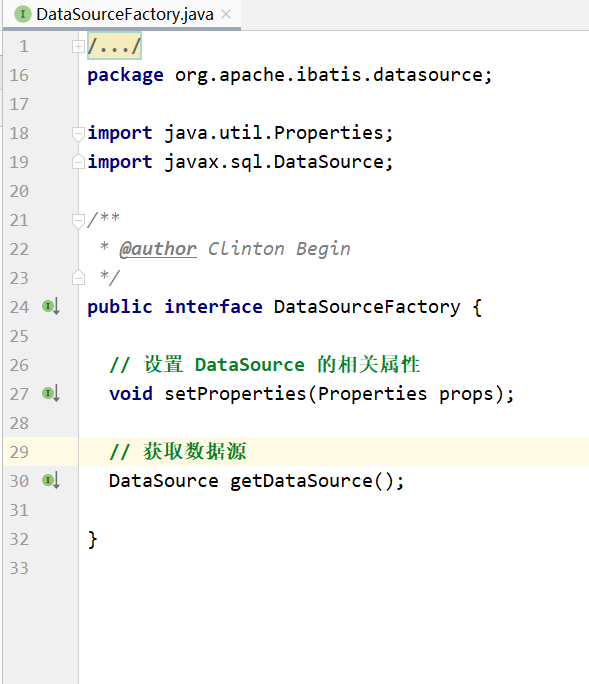
Task: Collapse the imports block at line 18
Action: 78,133
